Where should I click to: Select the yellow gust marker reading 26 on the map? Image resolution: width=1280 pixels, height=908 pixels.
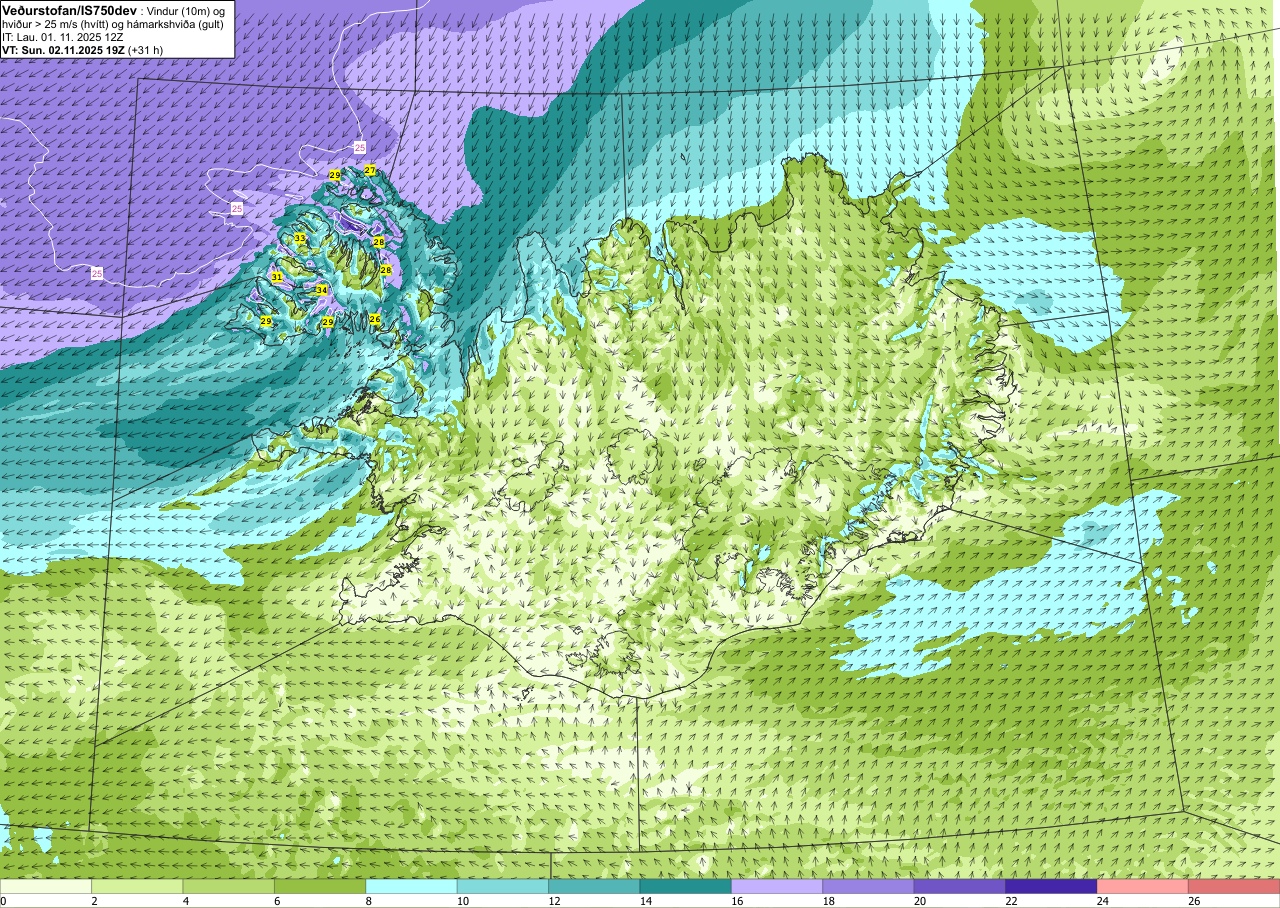pos(375,319)
